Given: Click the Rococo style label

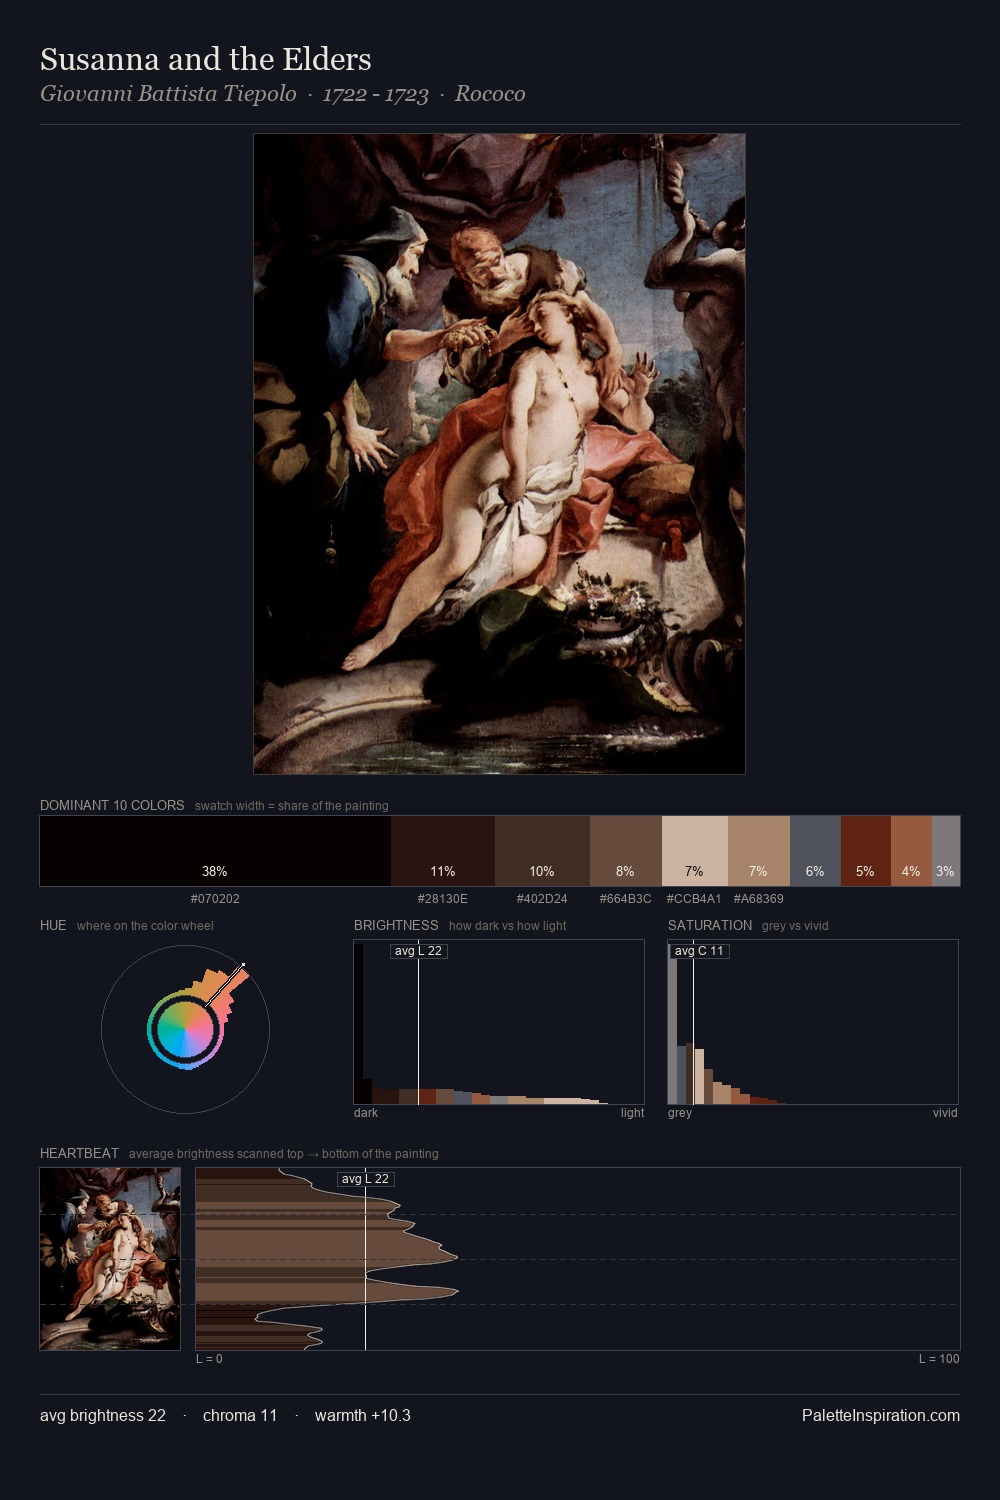Looking at the screenshot, I should [490, 94].
